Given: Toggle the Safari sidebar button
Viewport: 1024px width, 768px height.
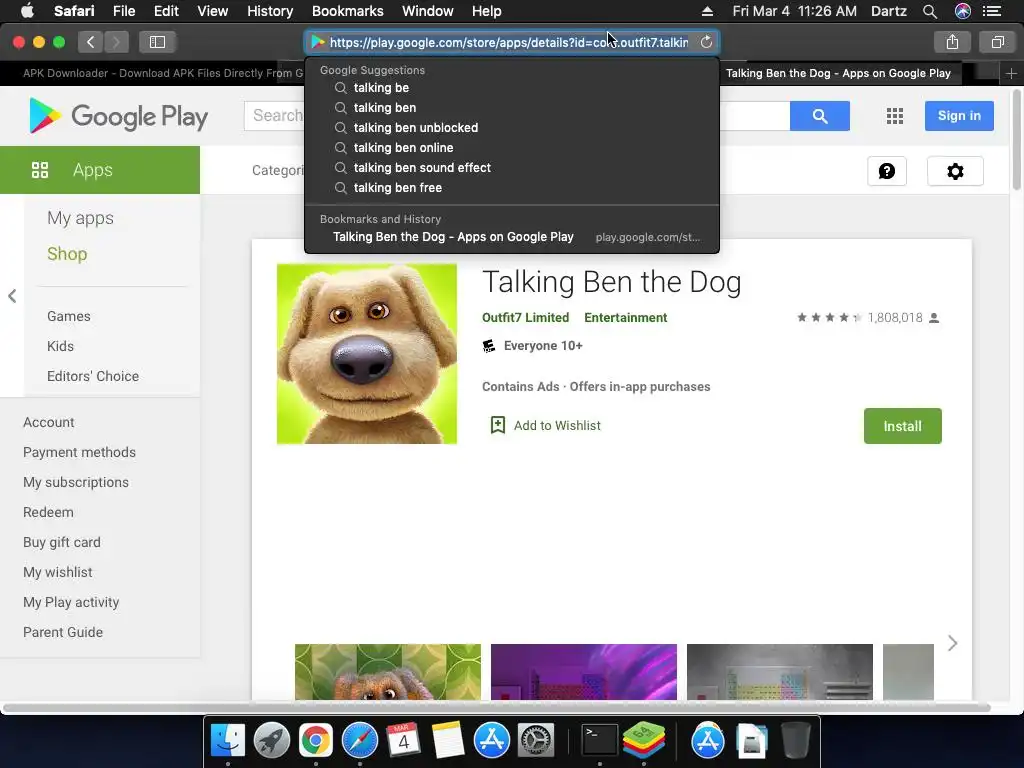Looking at the screenshot, I should pos(157,42).
